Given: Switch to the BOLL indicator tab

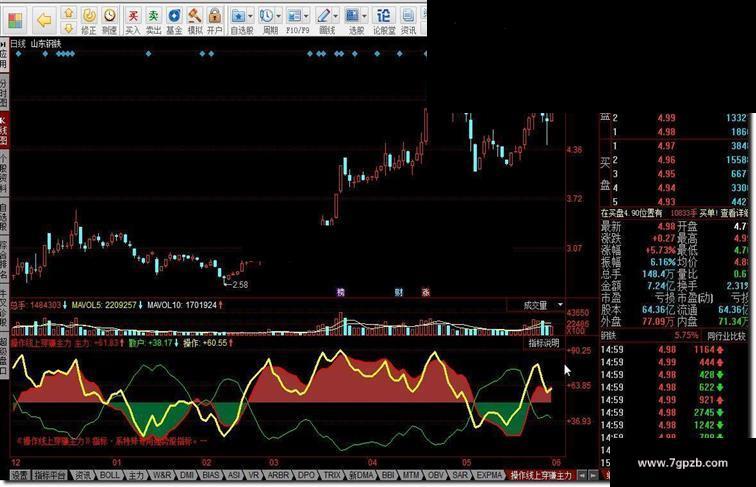Looking at the screenshot, I should point(109,475).
